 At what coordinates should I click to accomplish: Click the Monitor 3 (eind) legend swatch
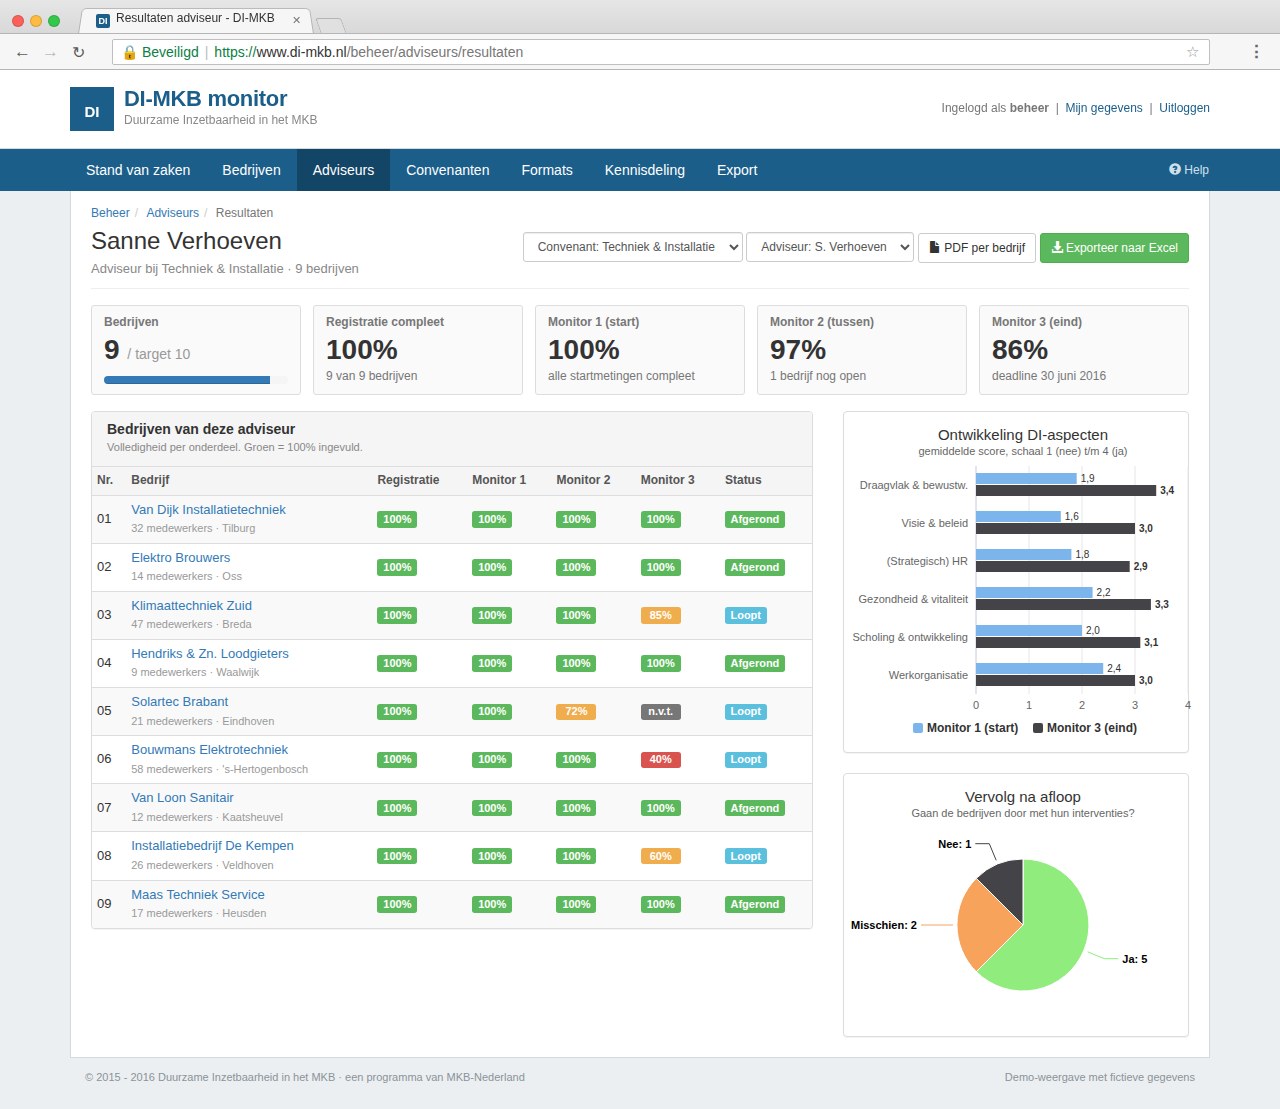pyautogui.click(x=1038, y=728)
